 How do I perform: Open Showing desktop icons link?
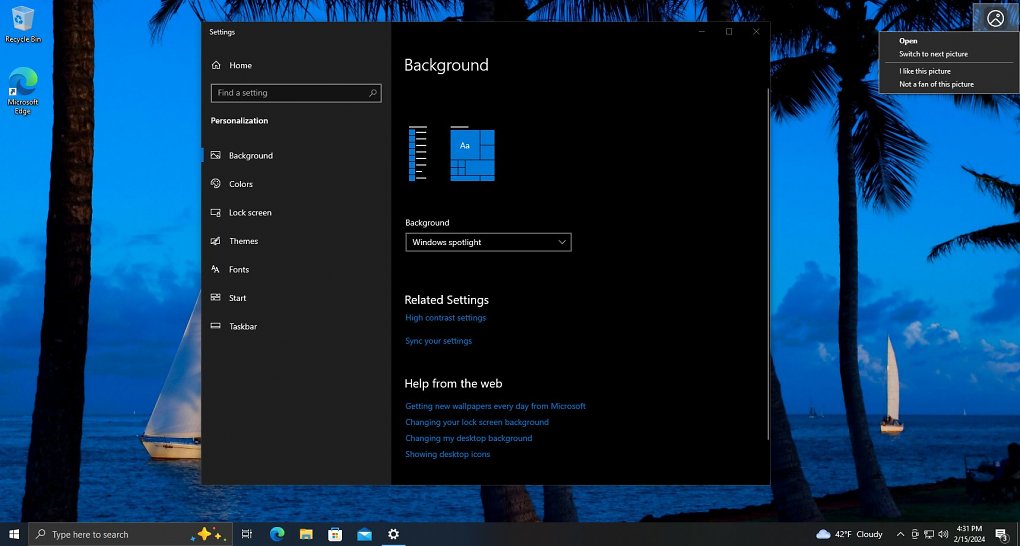coord(448,454)
